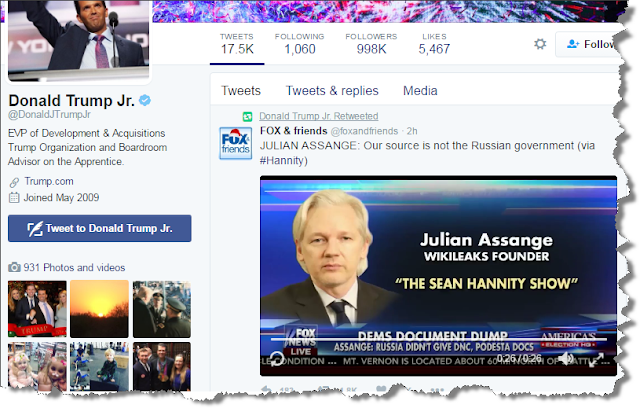Viewport: 640px width, 408px height.
Task: Open the Trump.com website link
Action: pyautogui.click(x=49, y=181)
